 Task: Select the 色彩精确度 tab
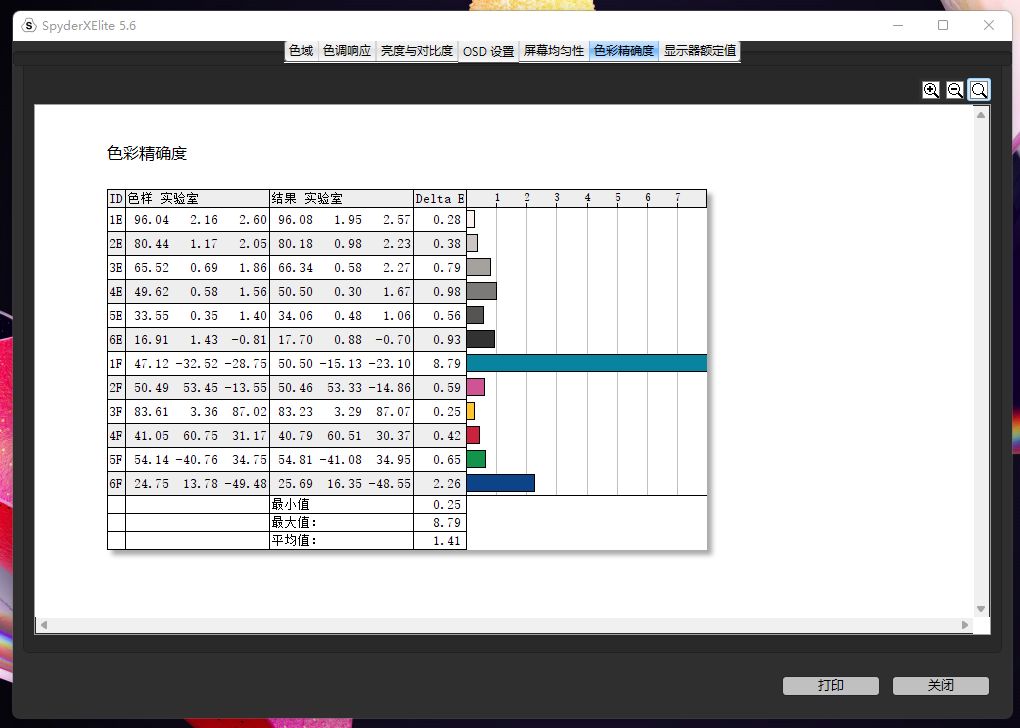click(x=622, y=50)
